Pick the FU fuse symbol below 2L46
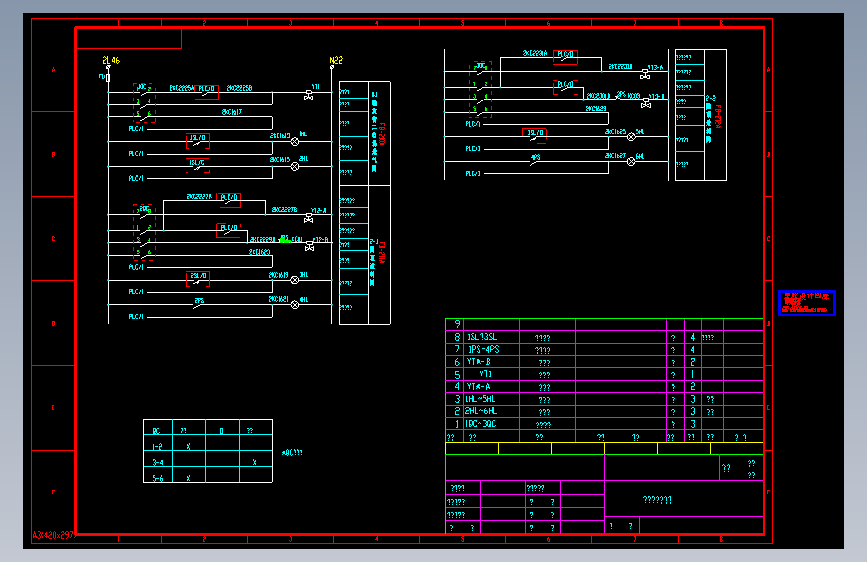This screenshot has width=867, height=562. (107, 77)
